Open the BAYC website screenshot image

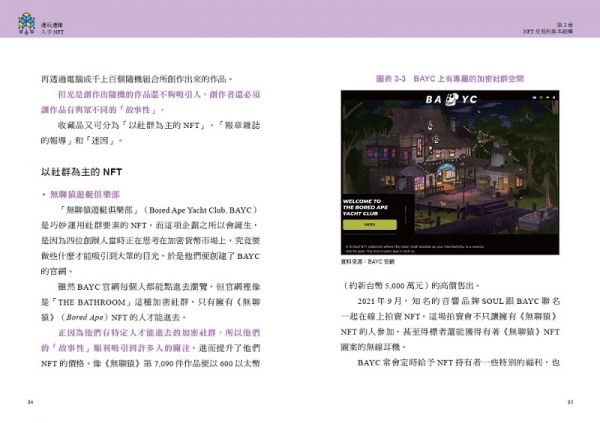point(450,173)
